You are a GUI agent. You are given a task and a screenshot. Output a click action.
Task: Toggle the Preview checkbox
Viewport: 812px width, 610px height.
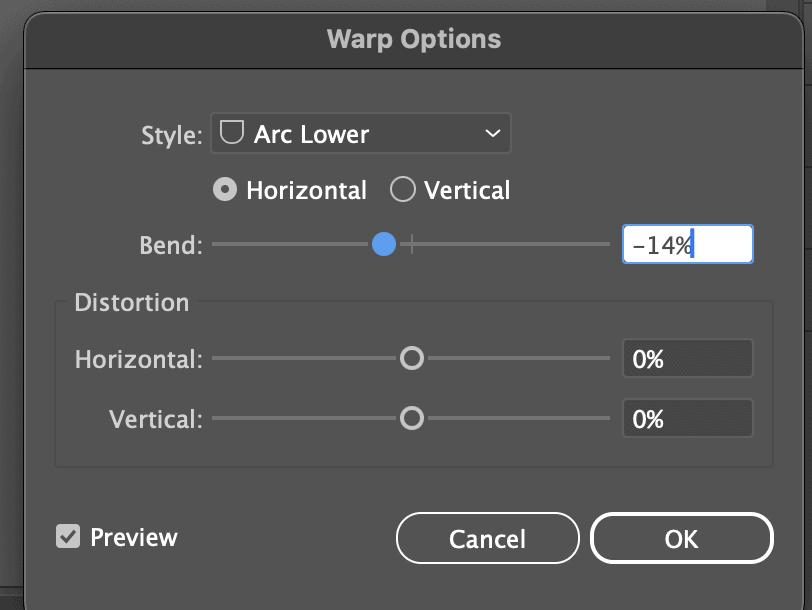point(68,537)
